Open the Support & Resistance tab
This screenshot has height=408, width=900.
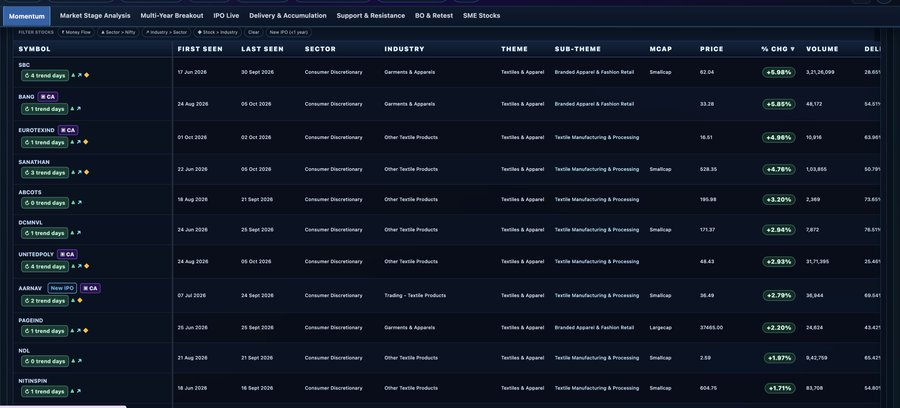pyautogui.click(x=371, y=16)
